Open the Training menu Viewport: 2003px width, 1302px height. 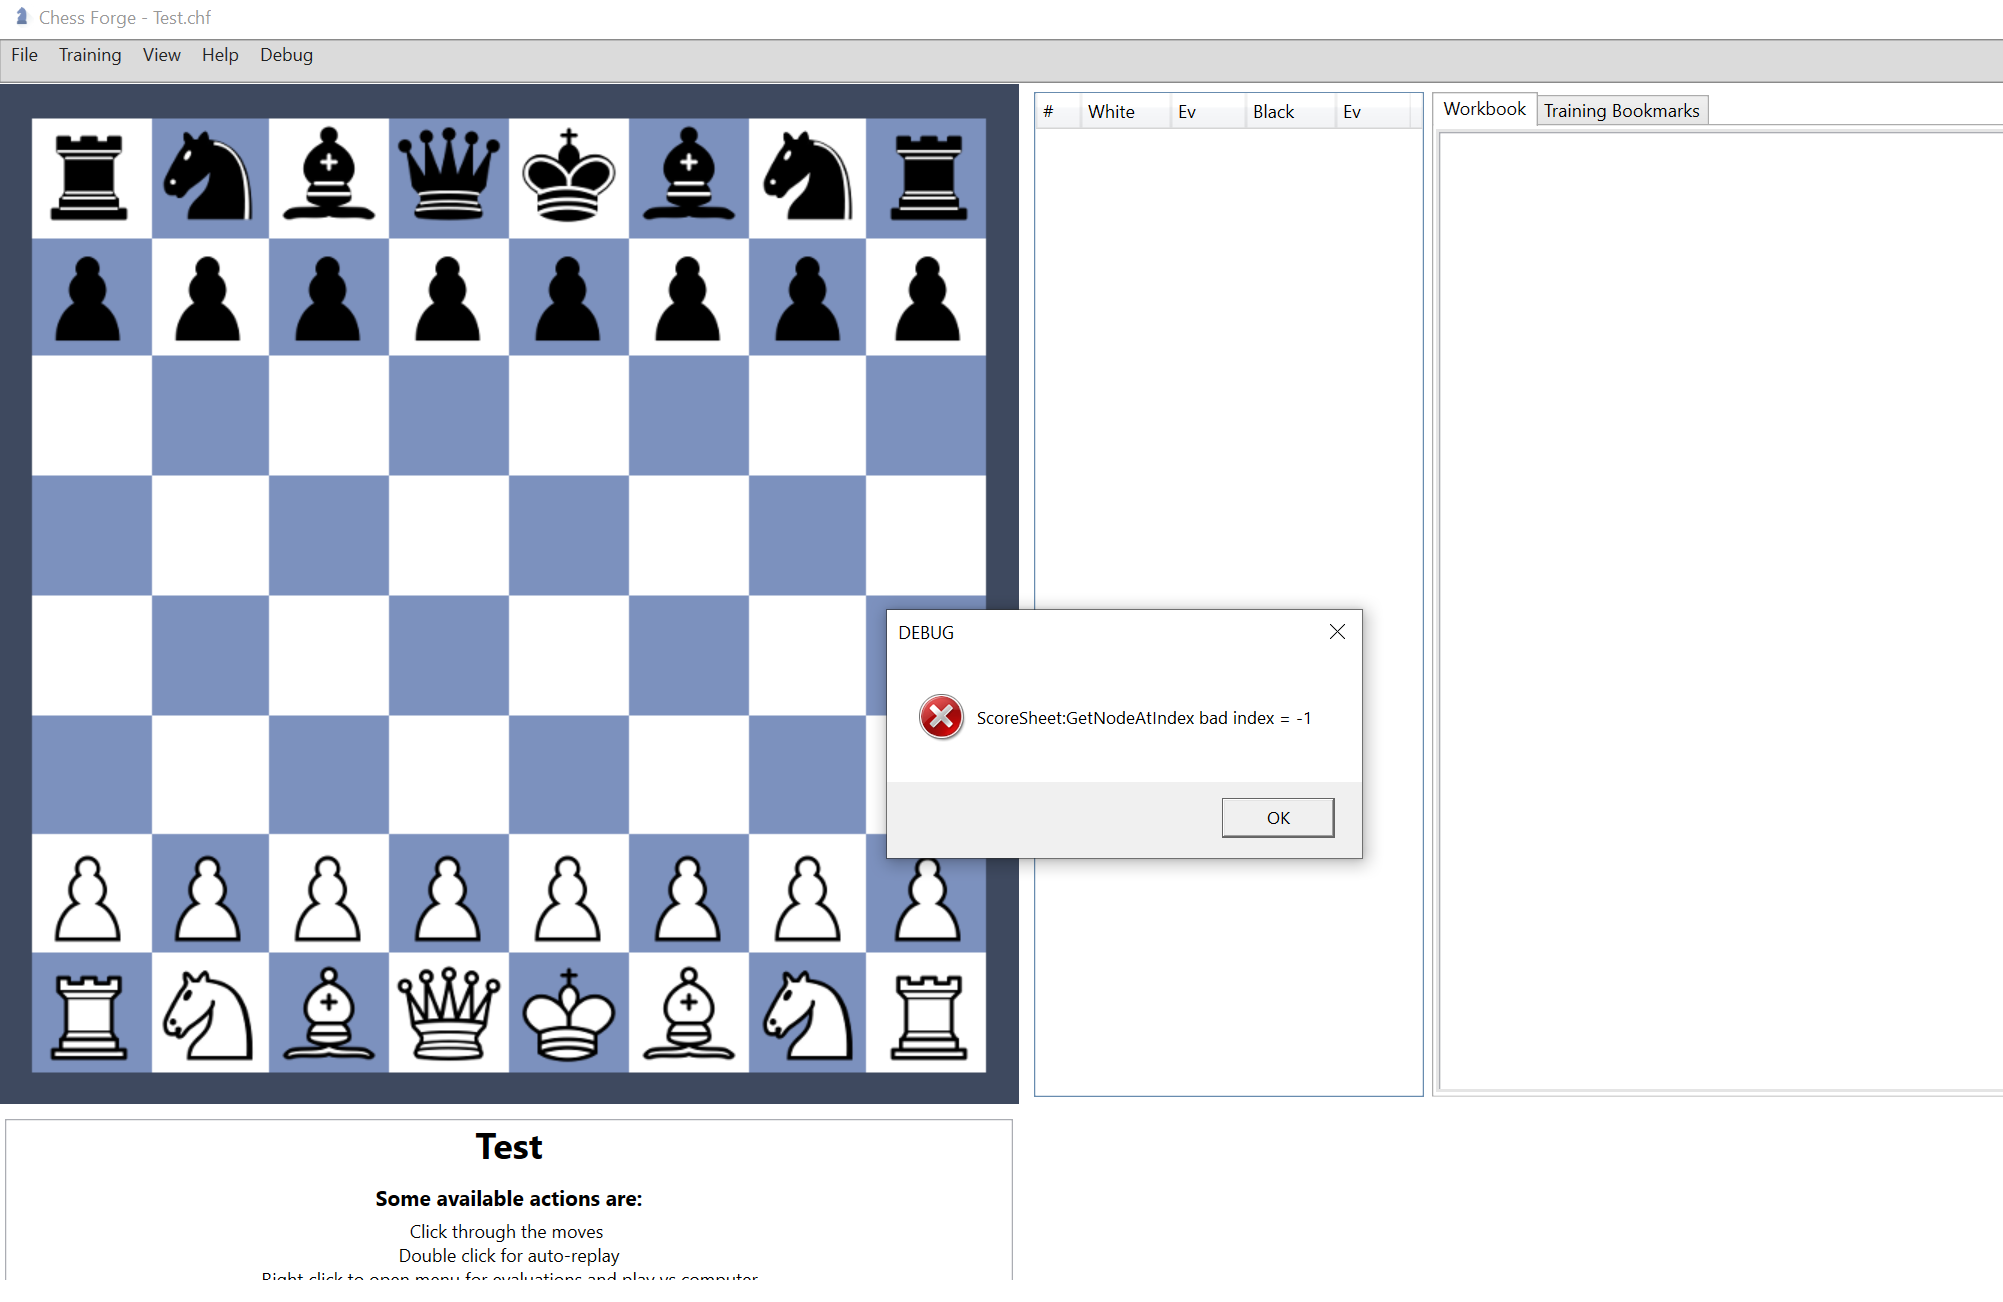pos(90,55)
